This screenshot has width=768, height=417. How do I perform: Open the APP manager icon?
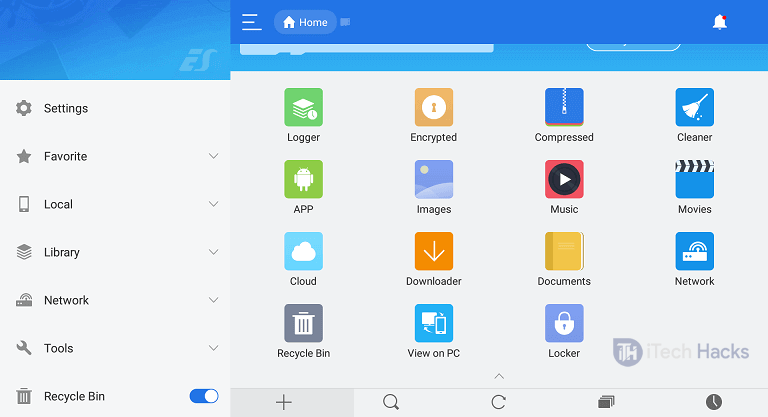[x=303, y=179]
